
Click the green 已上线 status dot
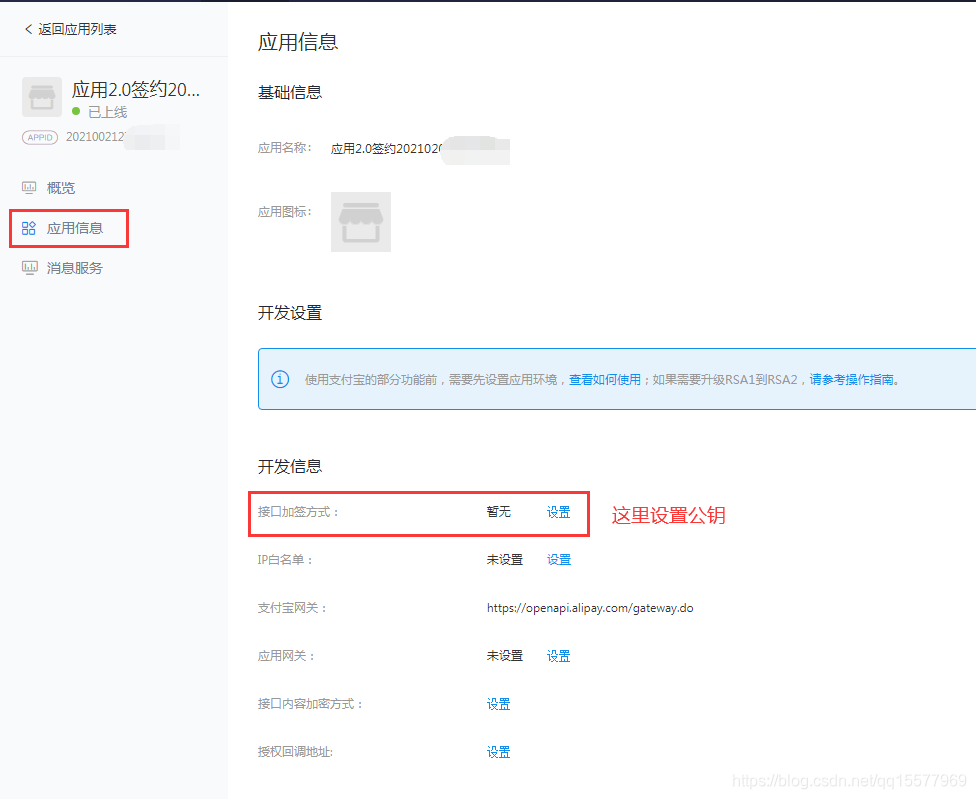pyautogui.click(x=76, y=111)
